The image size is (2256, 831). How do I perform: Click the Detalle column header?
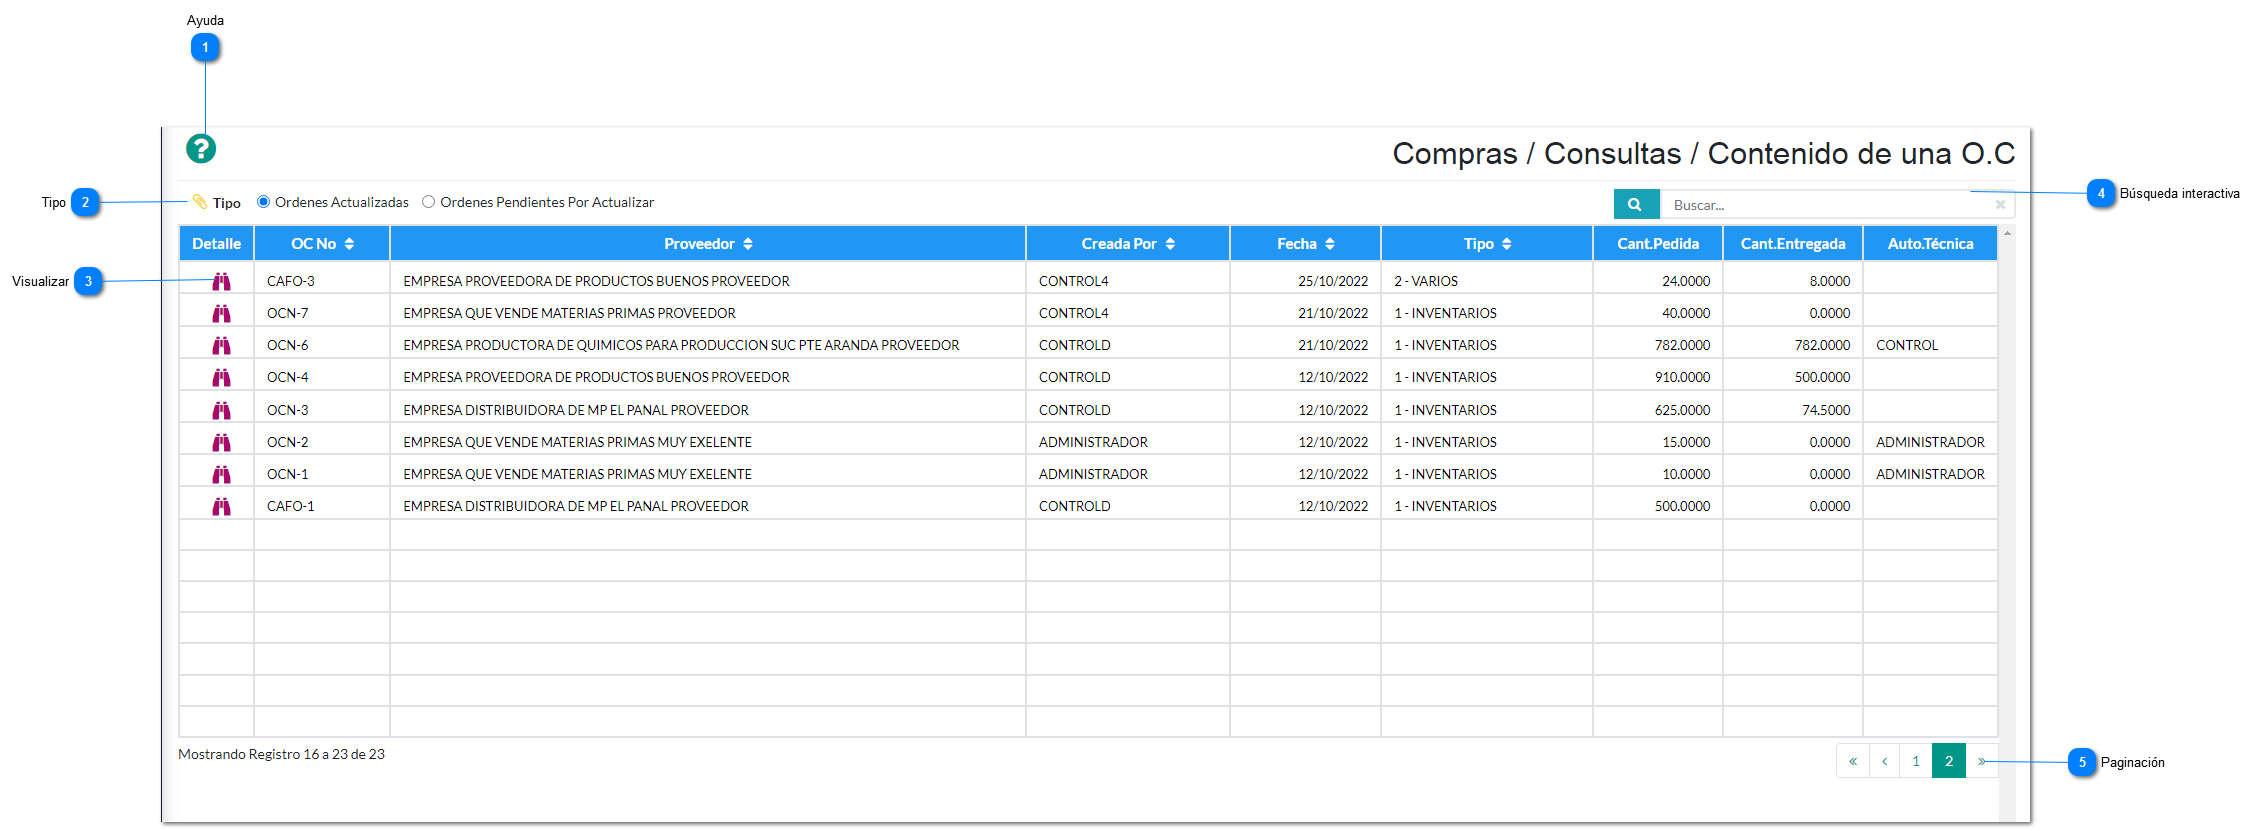(x=216, y=244)
